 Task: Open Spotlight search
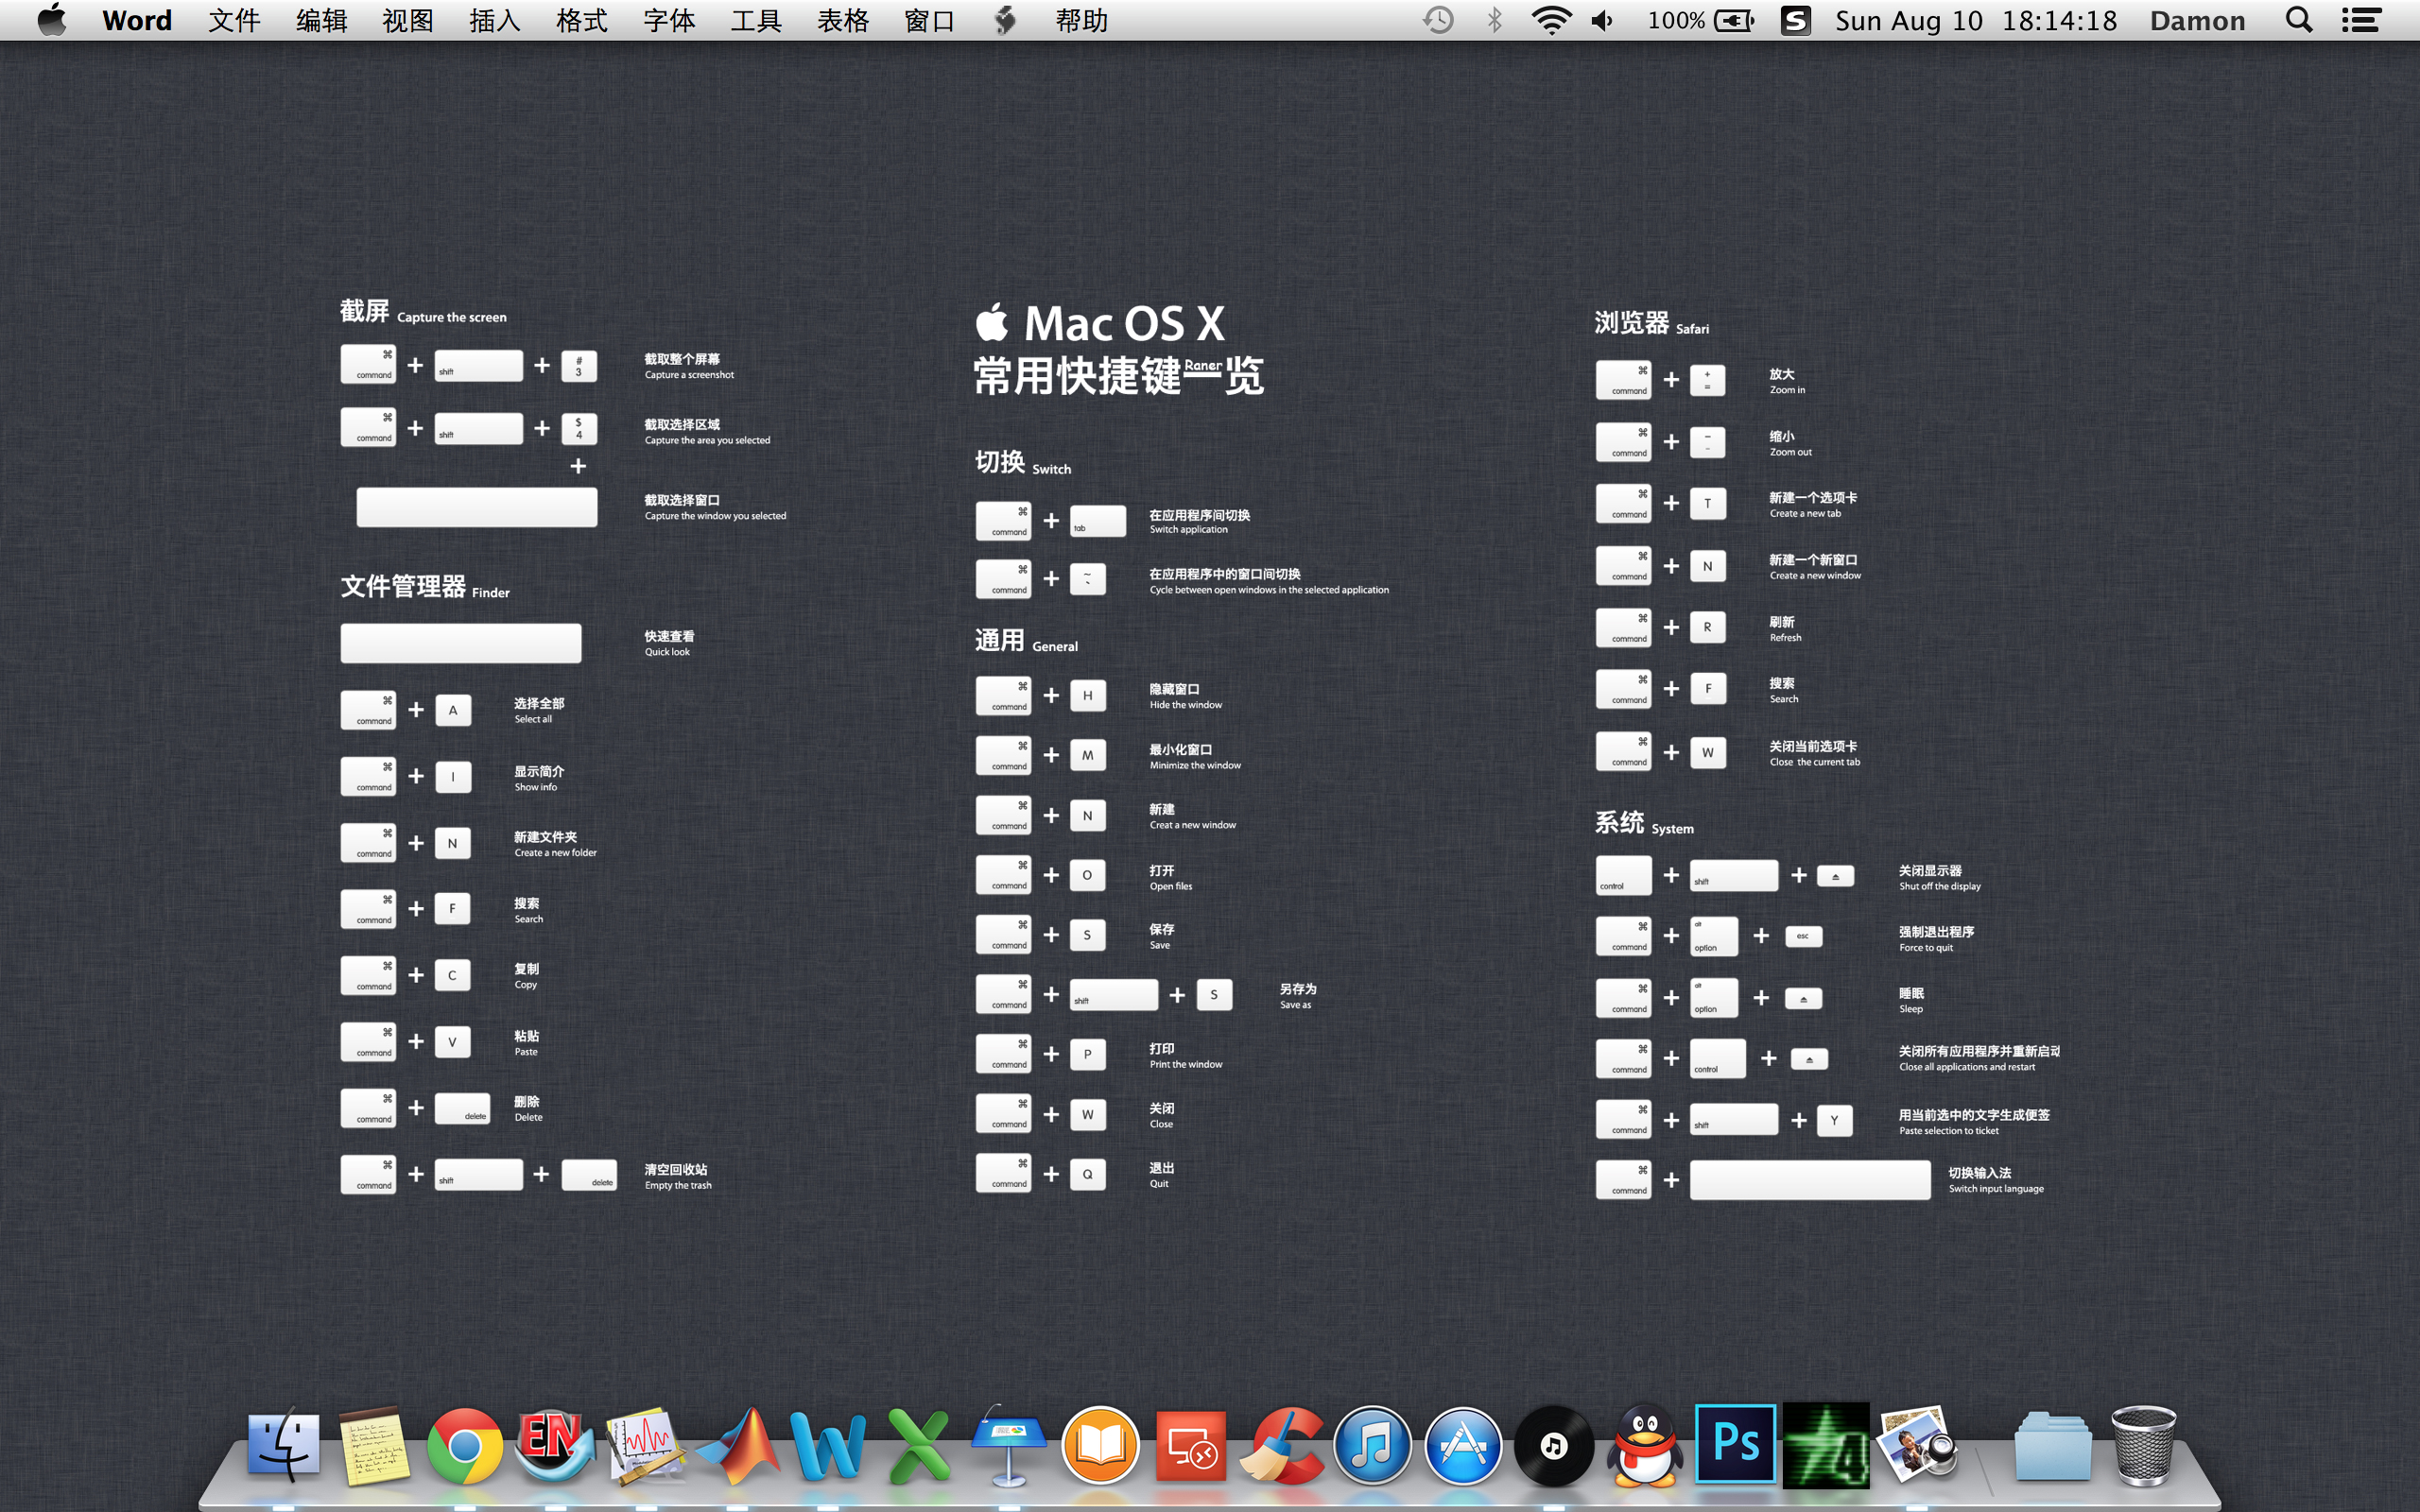tap(2299, 20)
